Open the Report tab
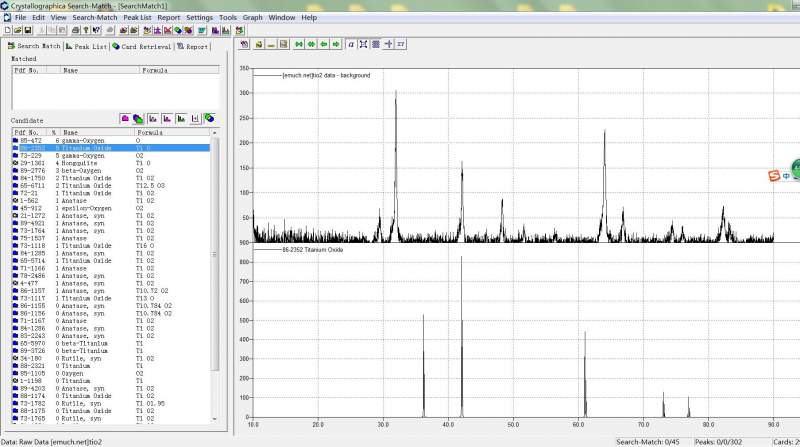Image resolution: width=800 pixels, height=447 pixels. click(194, 46)
